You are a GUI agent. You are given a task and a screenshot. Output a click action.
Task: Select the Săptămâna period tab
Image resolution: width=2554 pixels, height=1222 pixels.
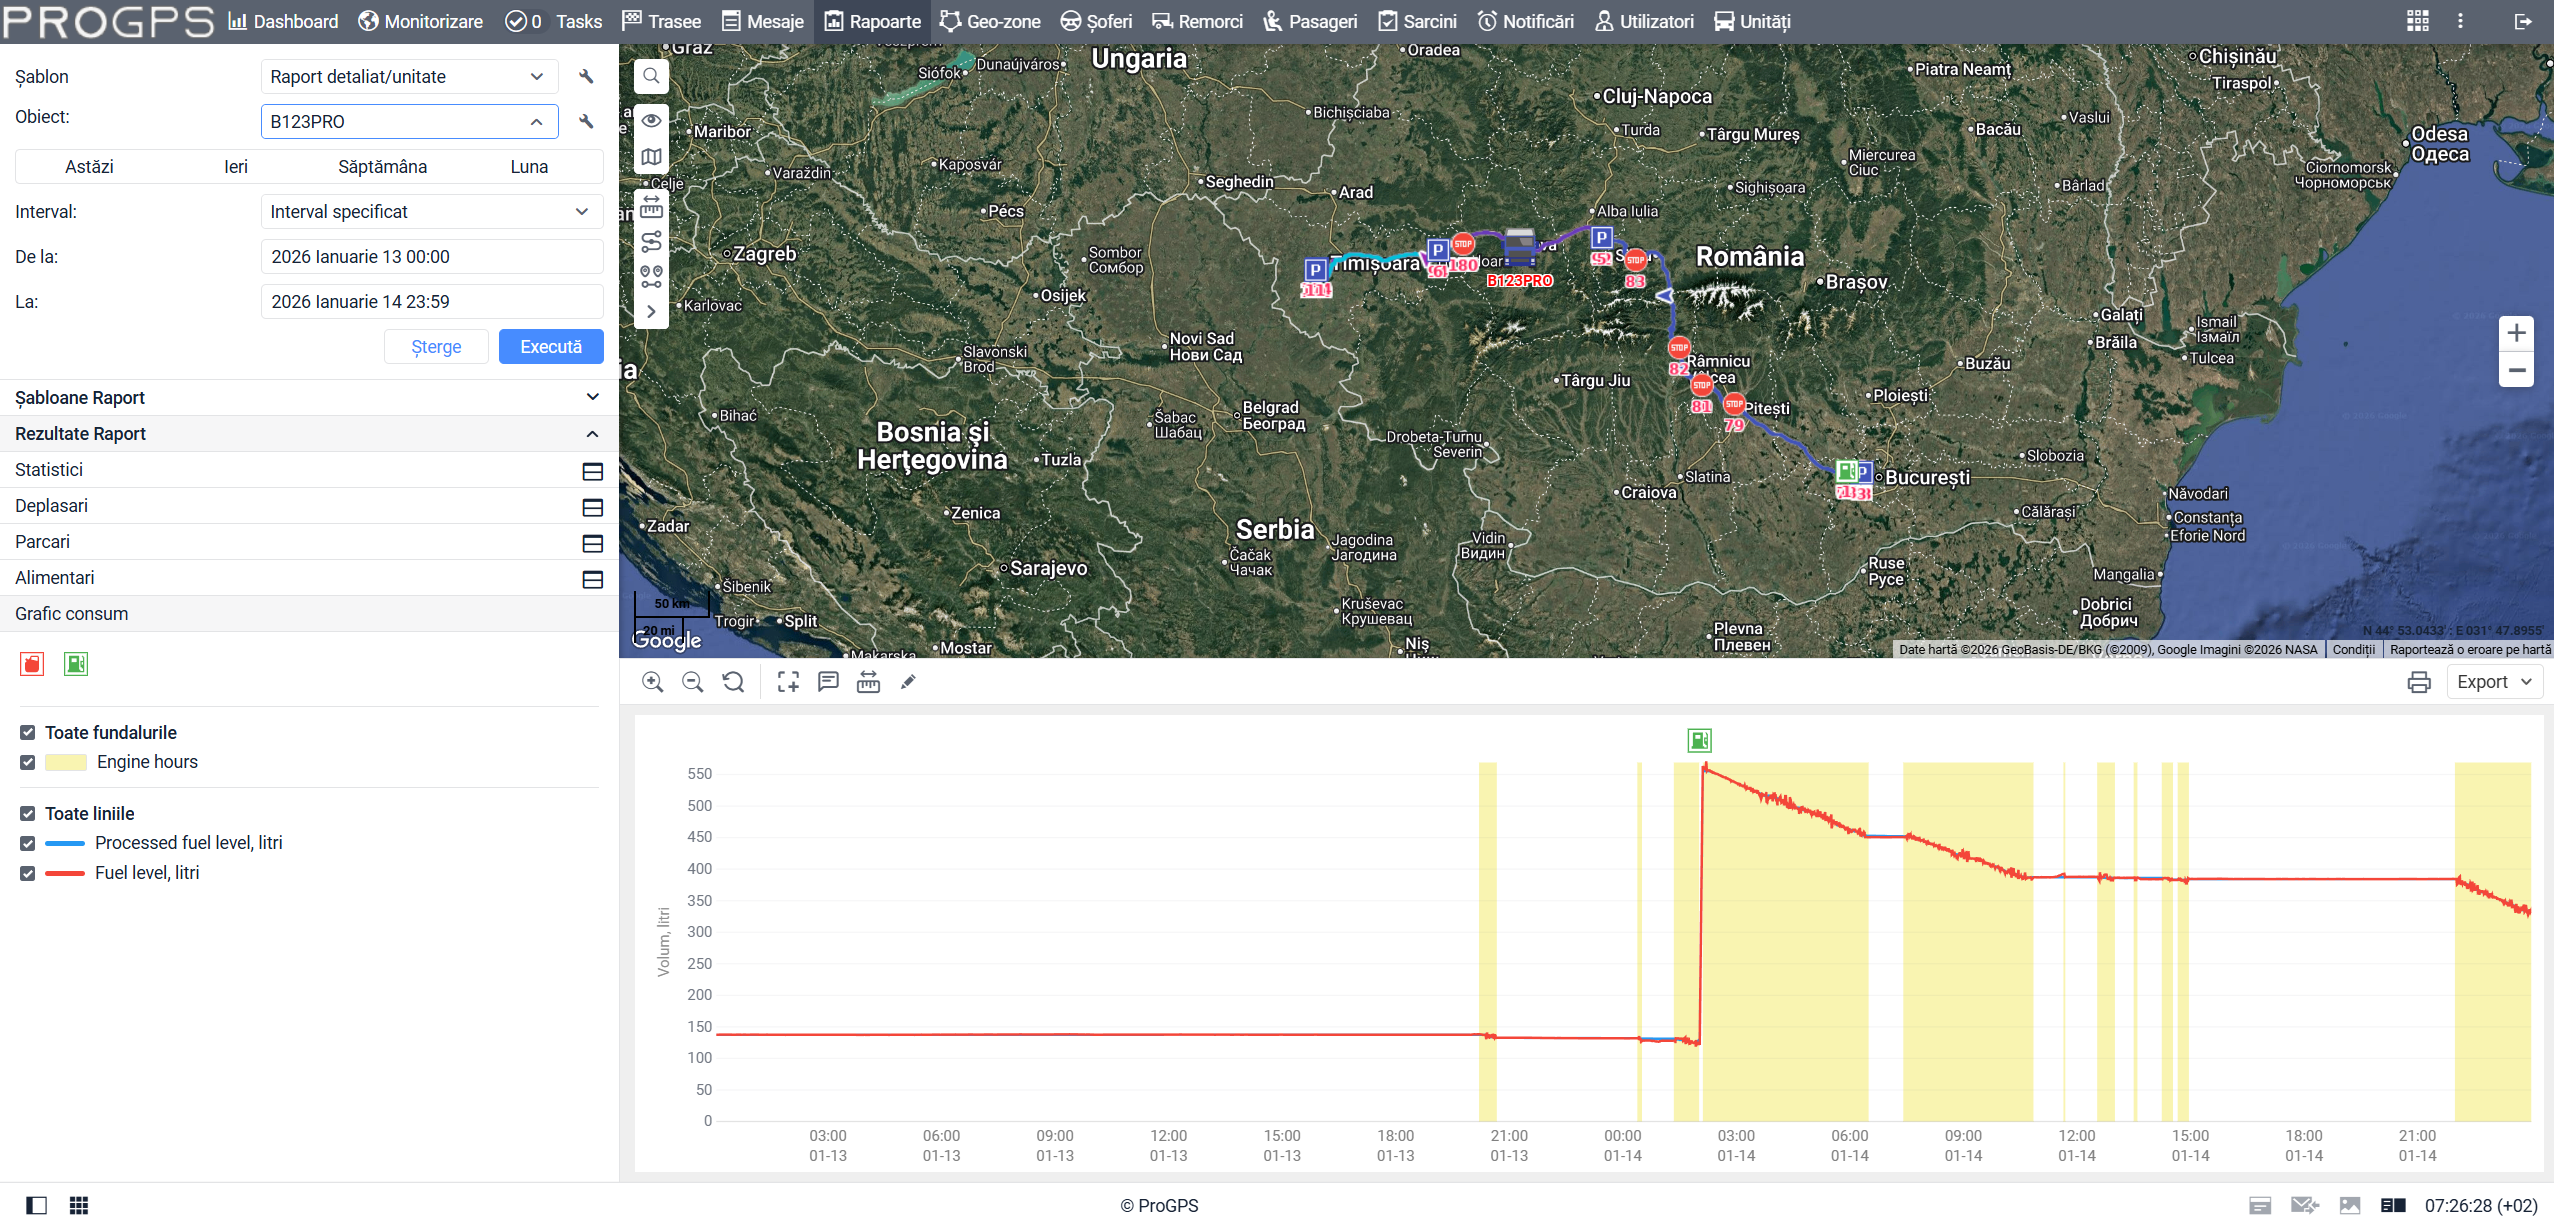382,167
